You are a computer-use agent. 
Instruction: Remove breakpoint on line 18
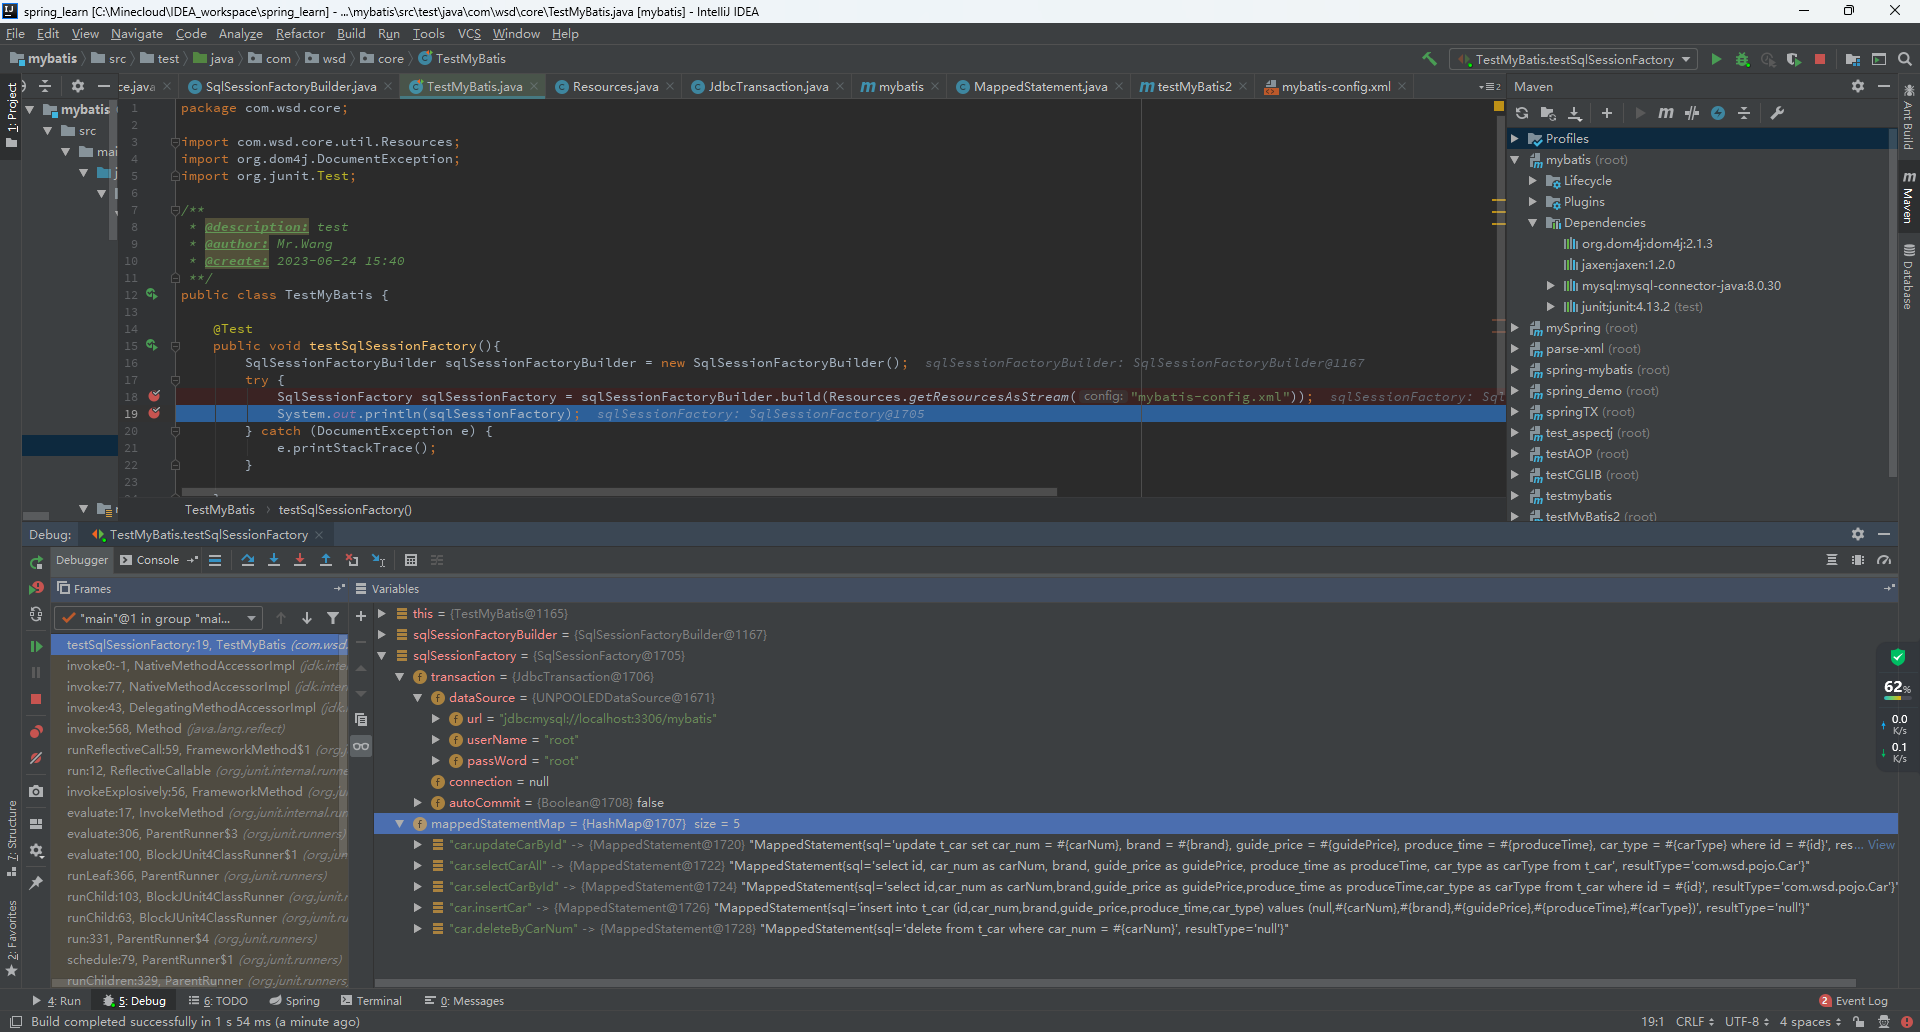pos(154,397)
